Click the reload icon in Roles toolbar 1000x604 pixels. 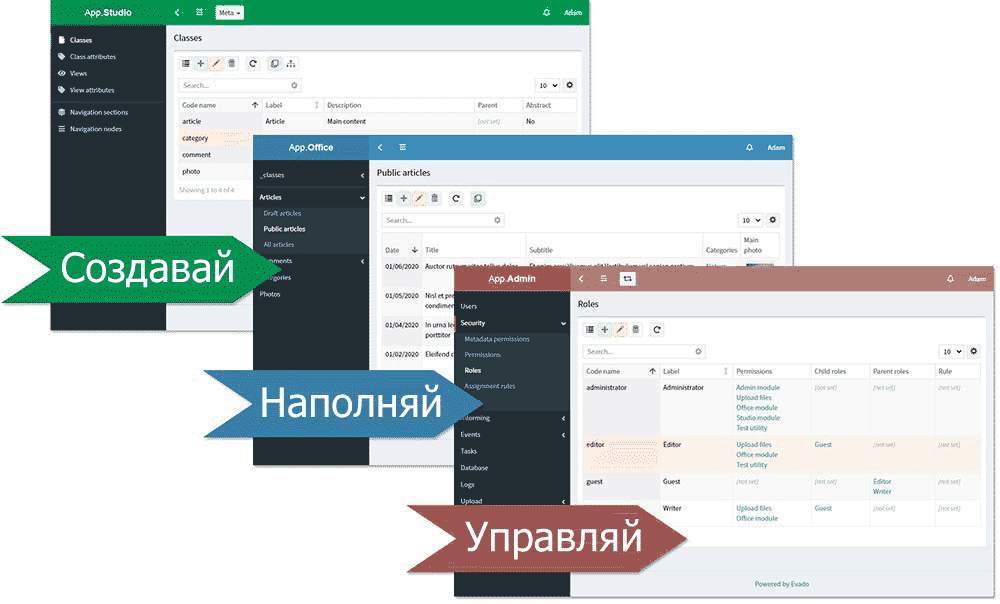click(x=657, y=330)
